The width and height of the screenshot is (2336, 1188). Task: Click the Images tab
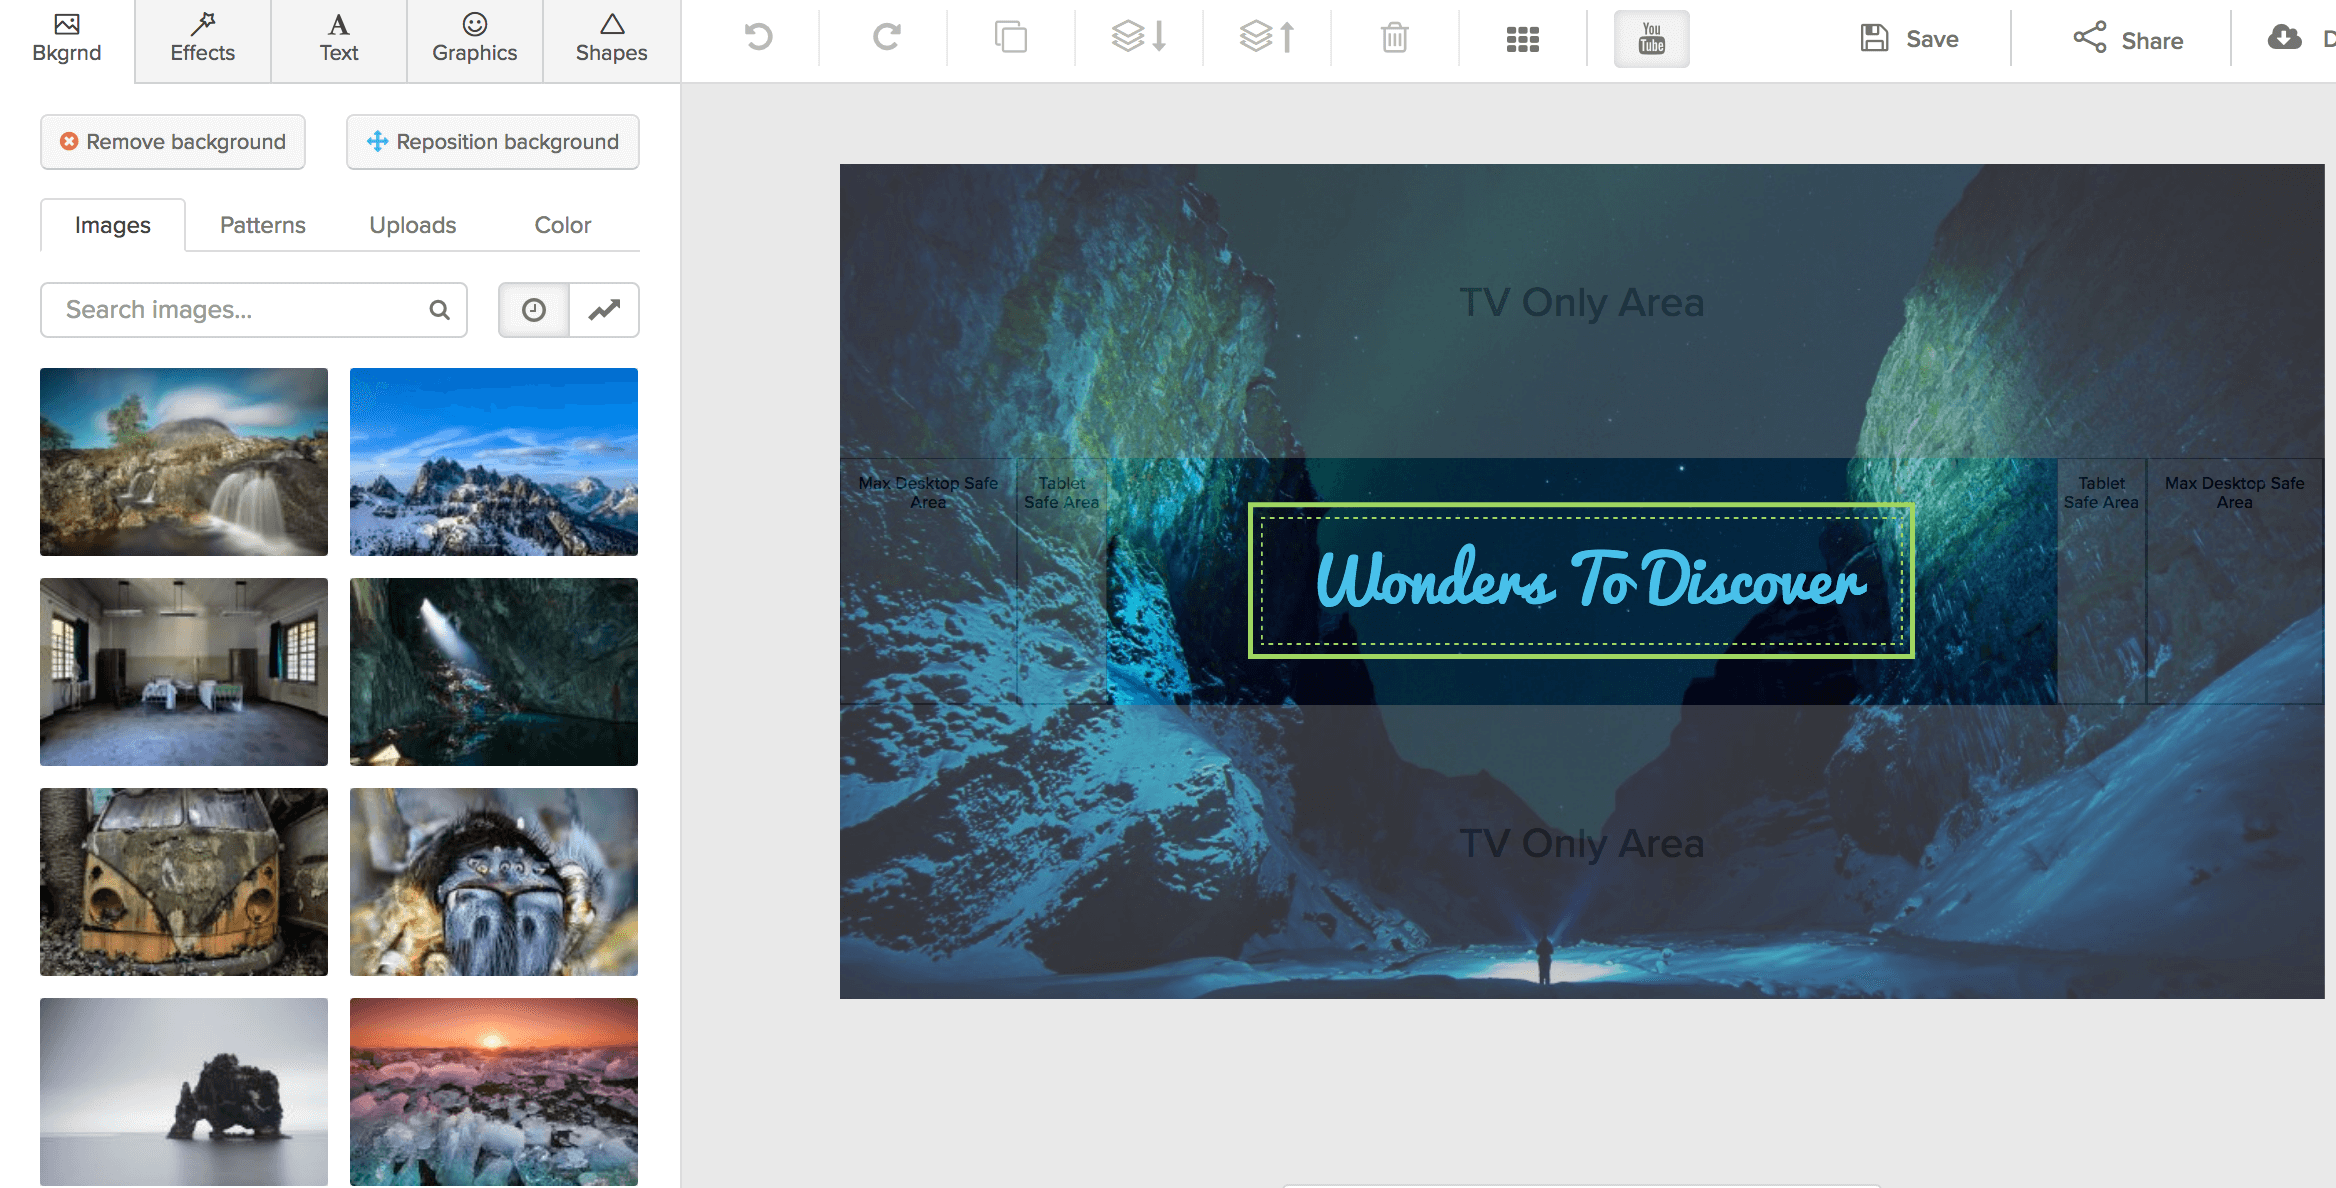(x=112, y=224)
